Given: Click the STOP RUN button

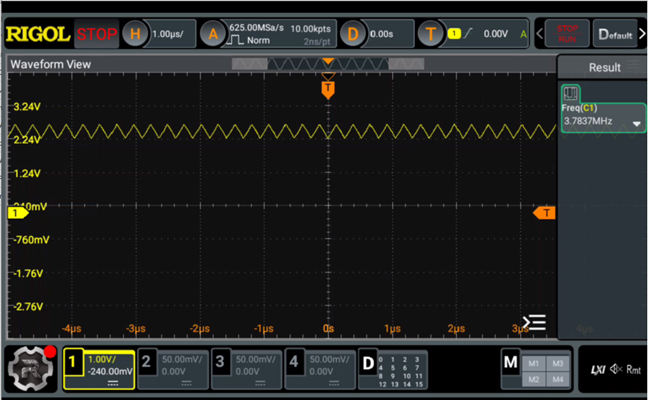Looking at the screenshot, I should pos(567,34).
